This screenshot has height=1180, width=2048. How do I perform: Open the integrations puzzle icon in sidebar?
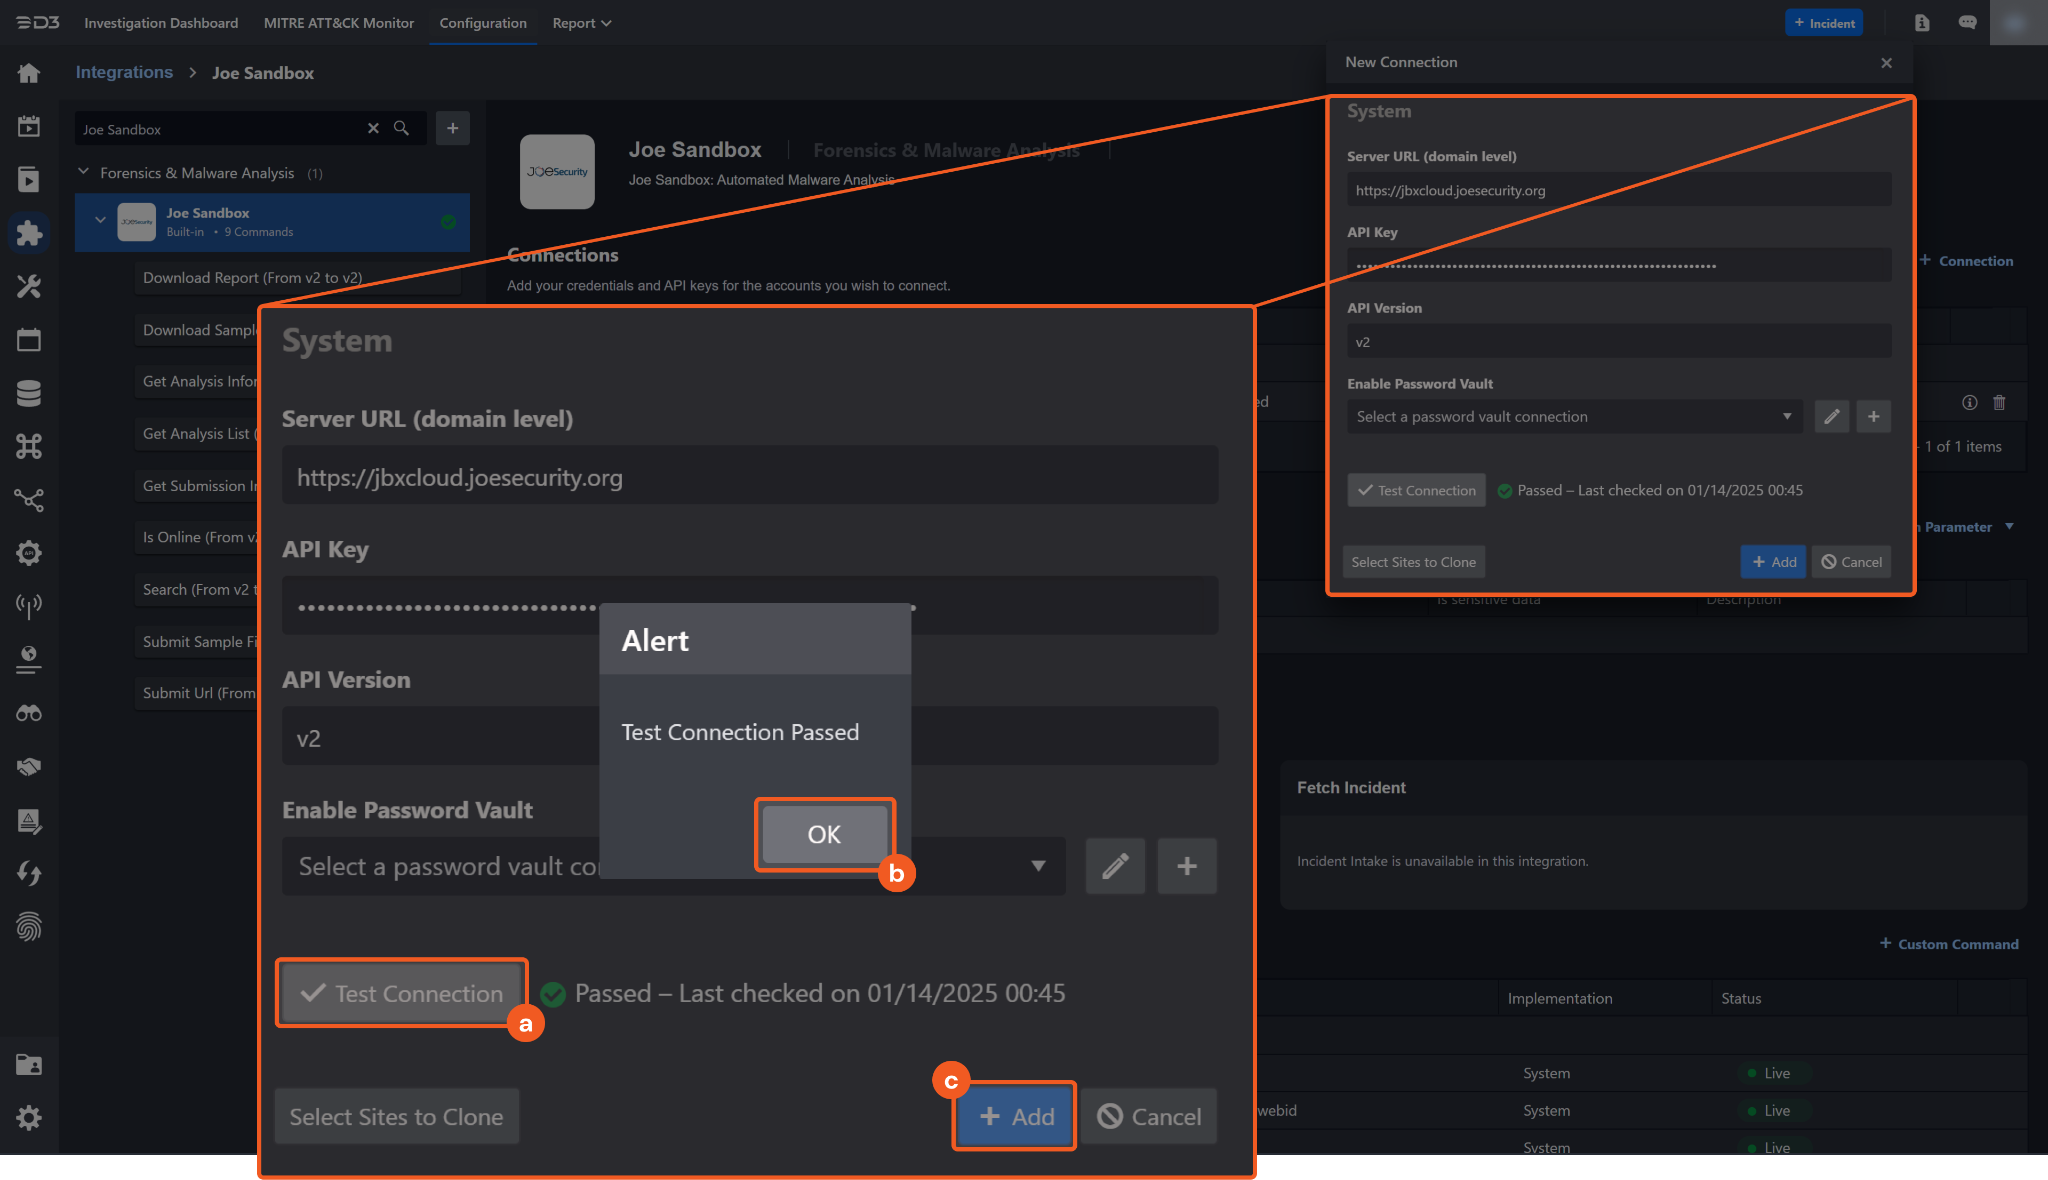[x=29, y=233]
